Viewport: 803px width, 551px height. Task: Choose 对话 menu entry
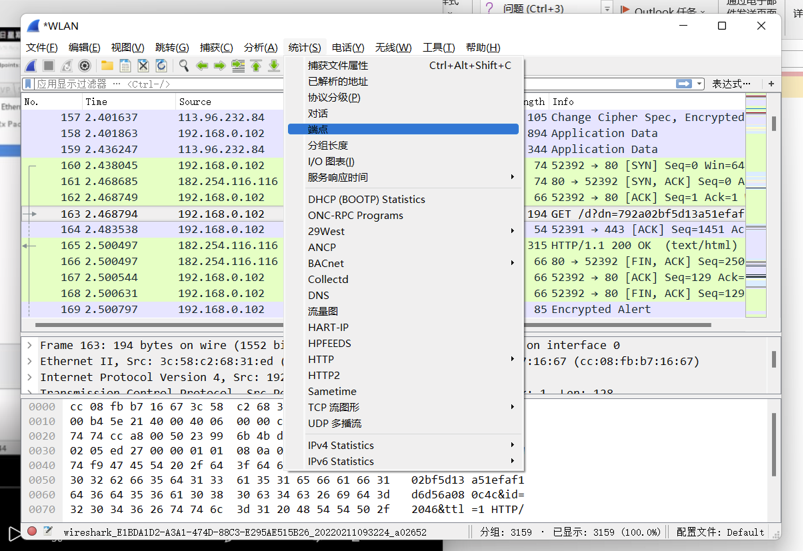pyautogui.click(x=404, y=113)
